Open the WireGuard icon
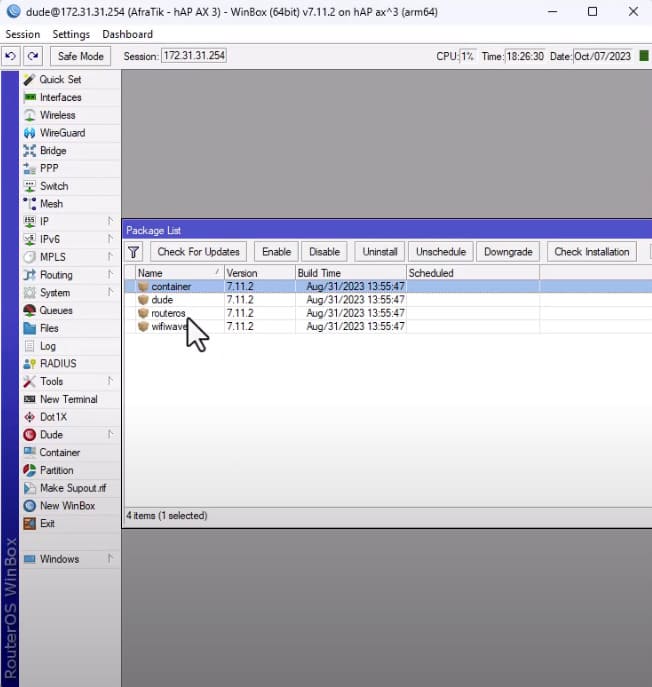The width and height of the screenshot is (652, 687). point(29,133)
